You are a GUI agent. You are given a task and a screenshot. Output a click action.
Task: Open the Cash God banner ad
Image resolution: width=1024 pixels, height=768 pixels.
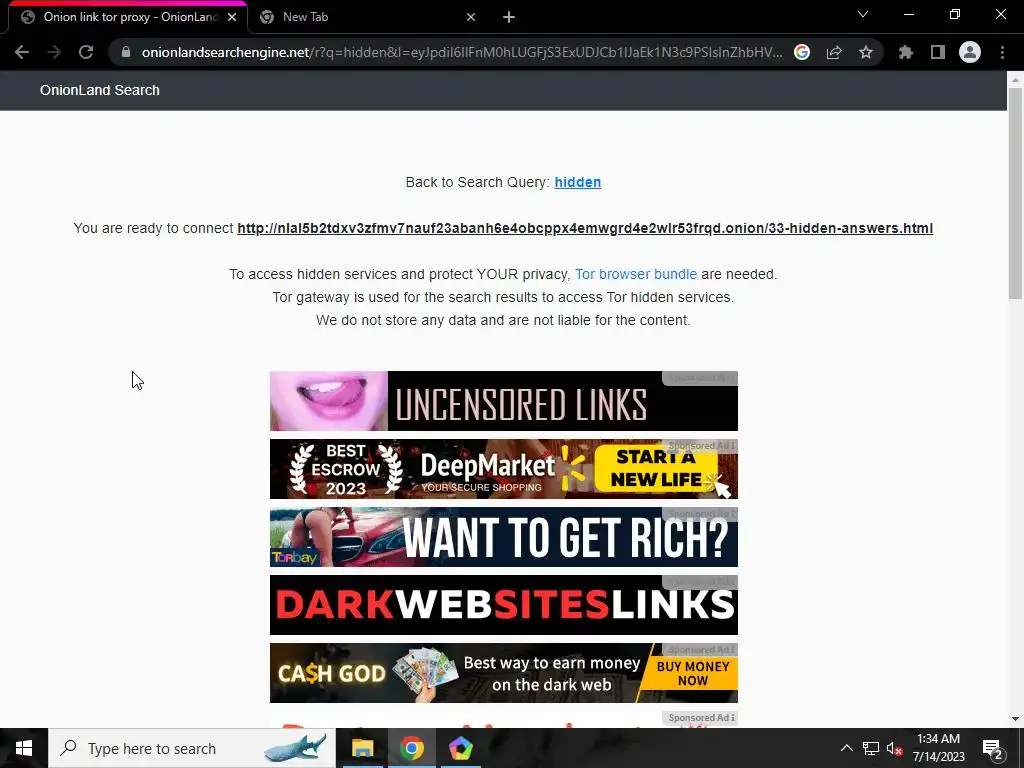504,673
